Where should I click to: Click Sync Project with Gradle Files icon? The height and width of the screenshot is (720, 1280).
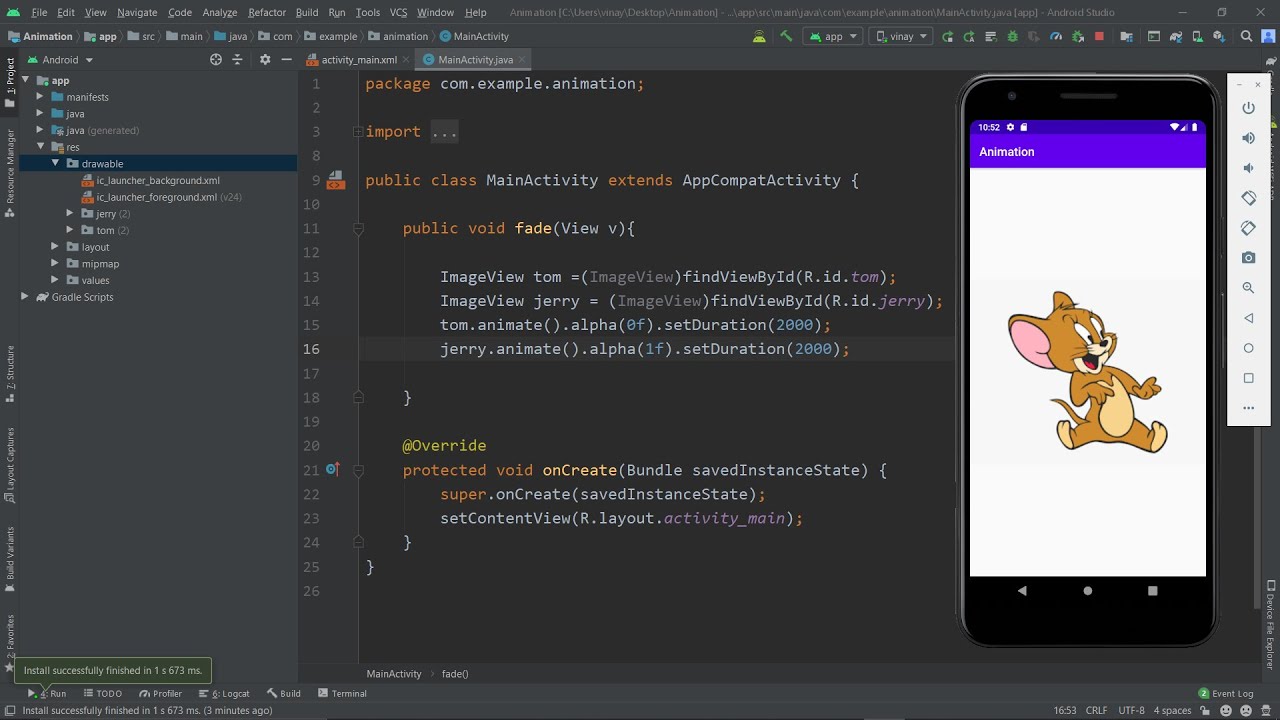click(1176, 36)
